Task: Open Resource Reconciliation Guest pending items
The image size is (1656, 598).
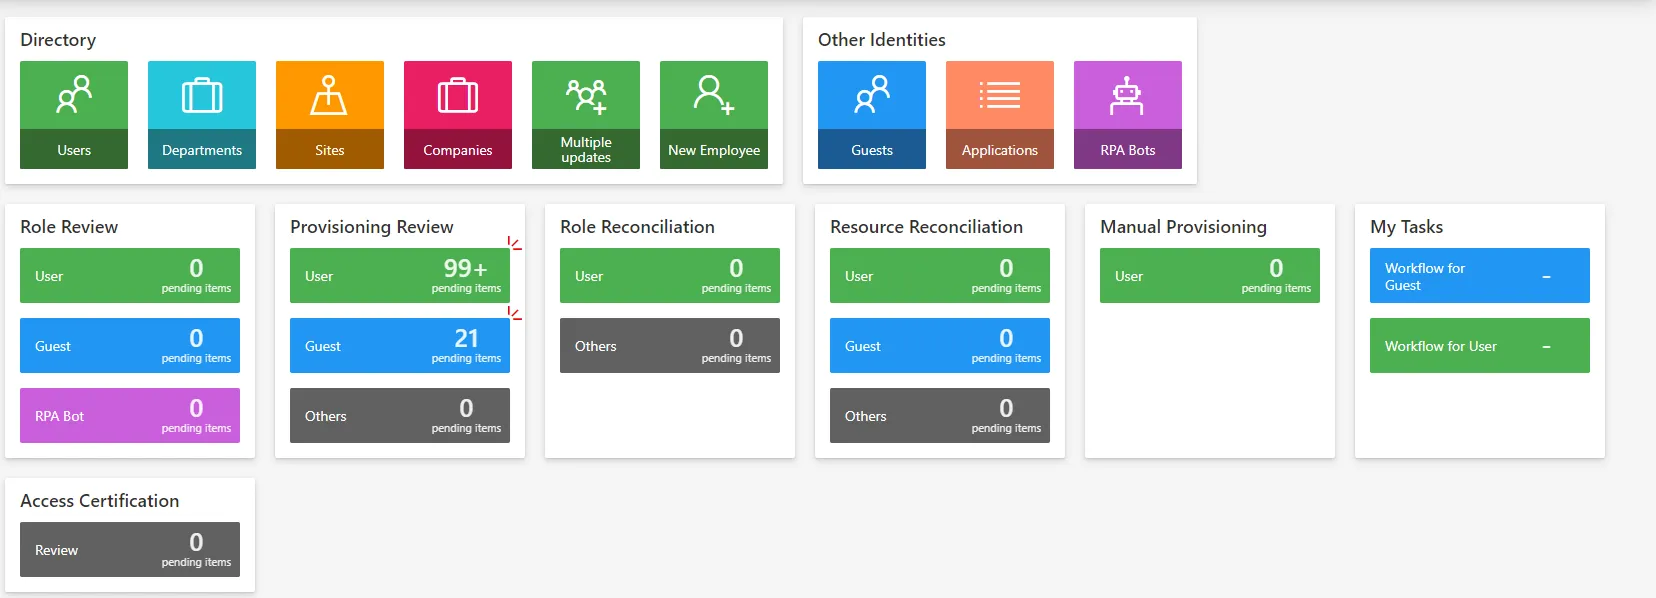Action: click(940, 346)
